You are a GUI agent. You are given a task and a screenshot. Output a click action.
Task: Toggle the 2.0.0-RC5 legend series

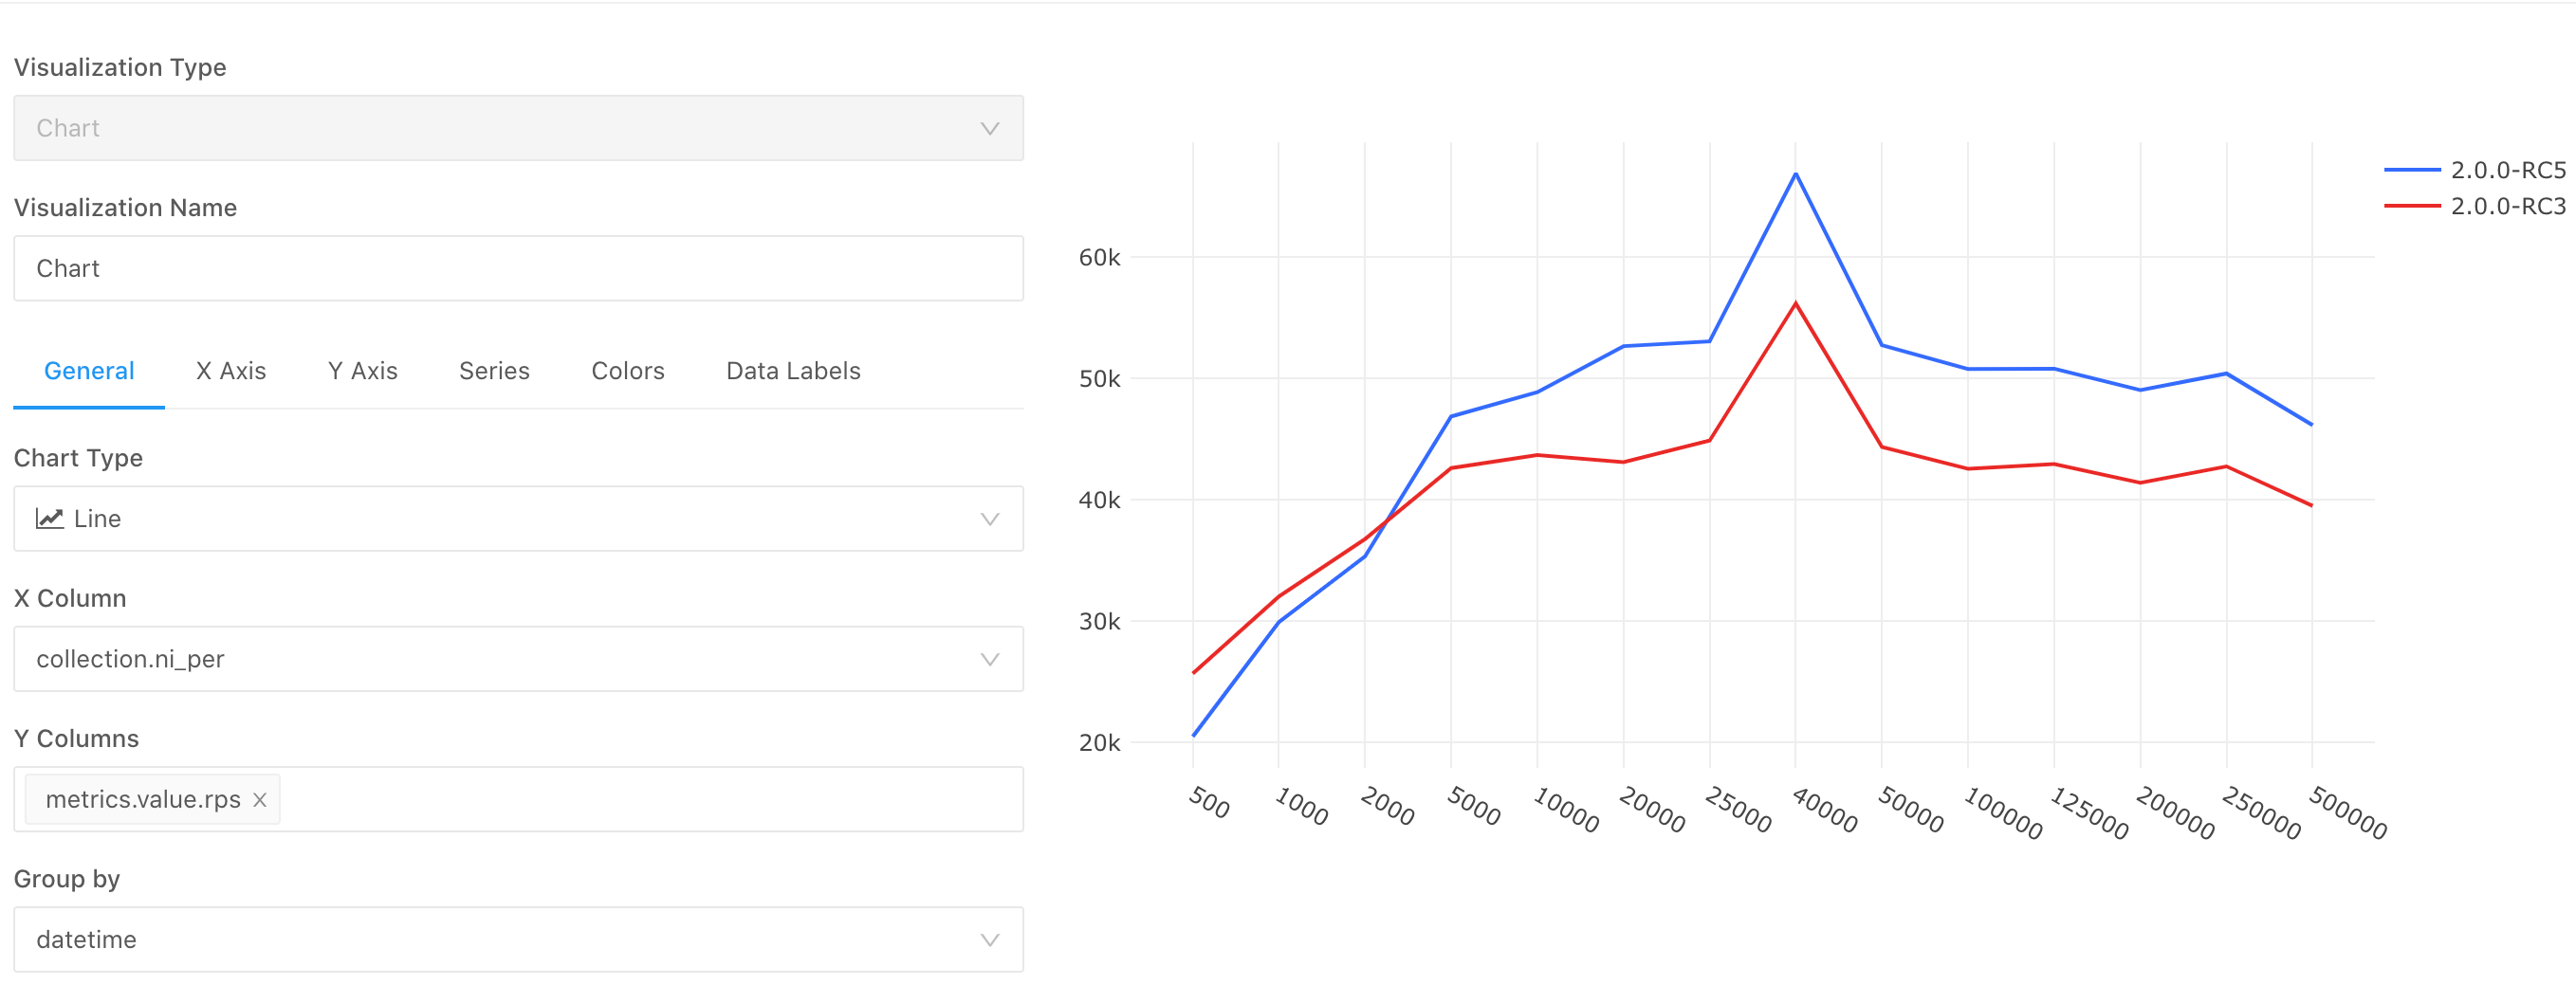[x=2507, y=170]
